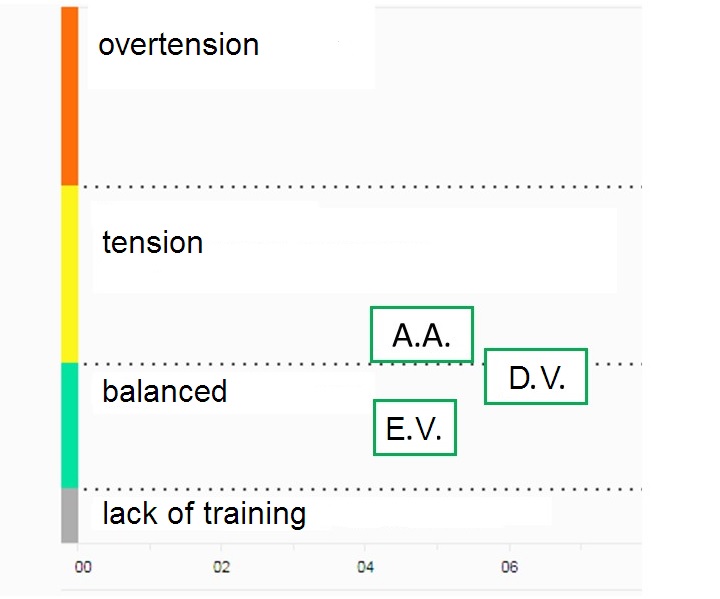
Task: Select the green balanced color bar
Action: click(69, 425)
